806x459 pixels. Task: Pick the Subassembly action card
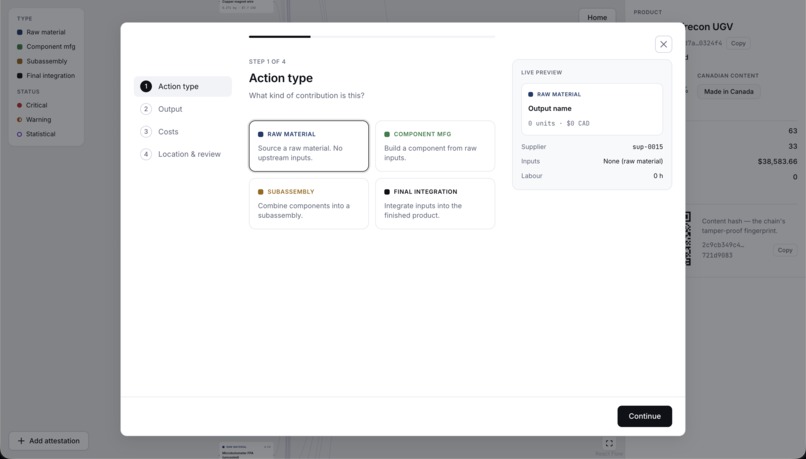coord(308,204)
